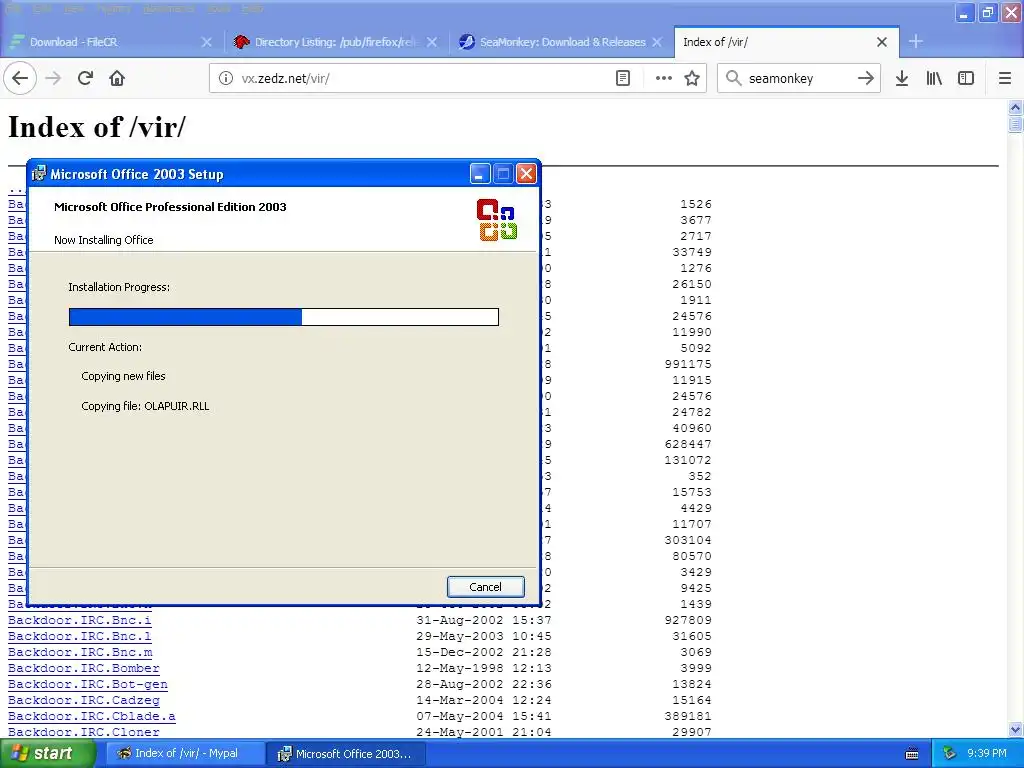Switch to Directory Listing firefox tab
The image size is (1024, 768).
coord(336,42)
